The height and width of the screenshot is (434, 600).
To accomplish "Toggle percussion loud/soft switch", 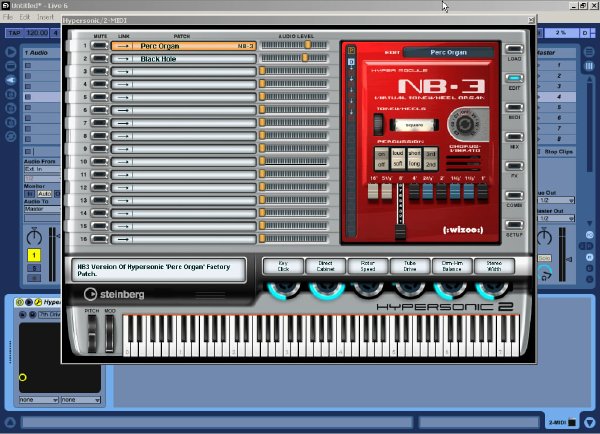I will coord(398,158).
